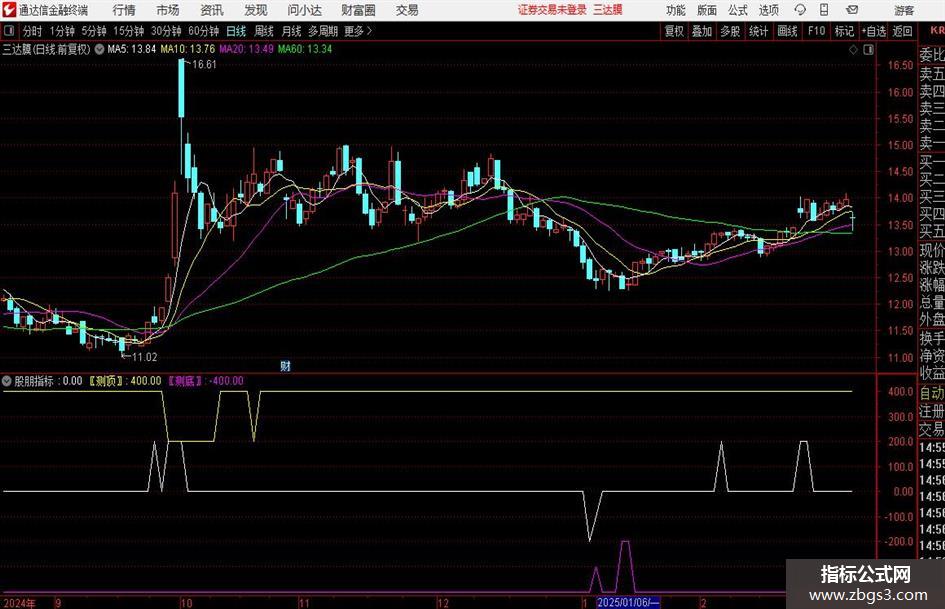945x609 pixels.
Task: Click the 游客 guest account label
Action: (x=904, y=10)
